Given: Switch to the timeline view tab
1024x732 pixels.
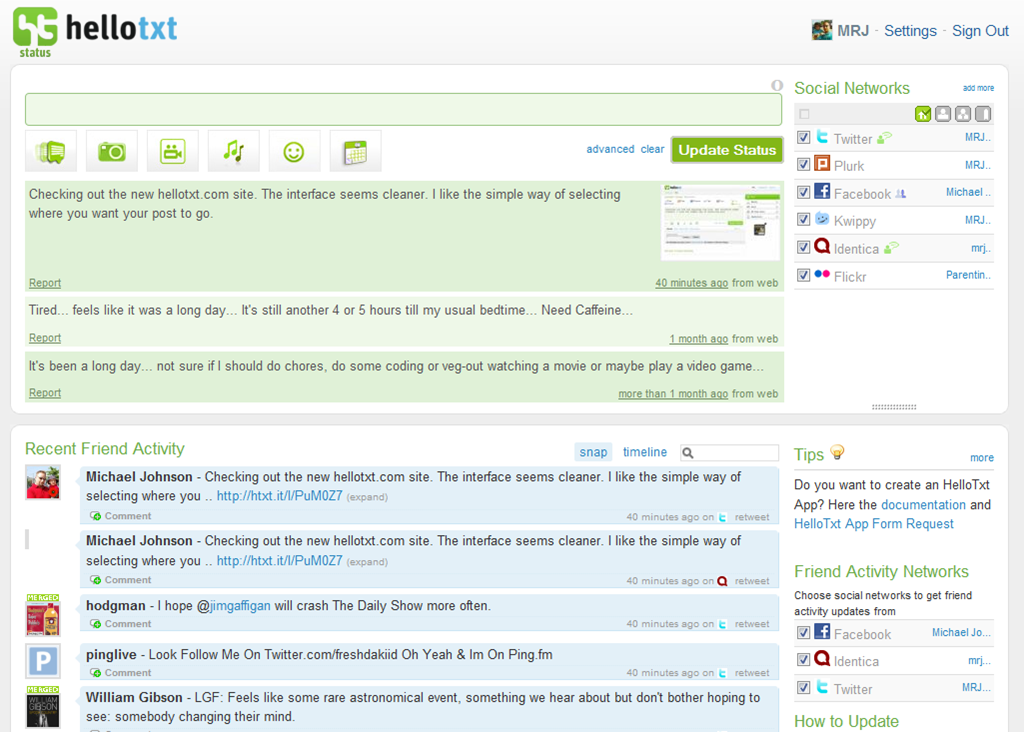Looking at the screenshot, I should pos(644,452).
